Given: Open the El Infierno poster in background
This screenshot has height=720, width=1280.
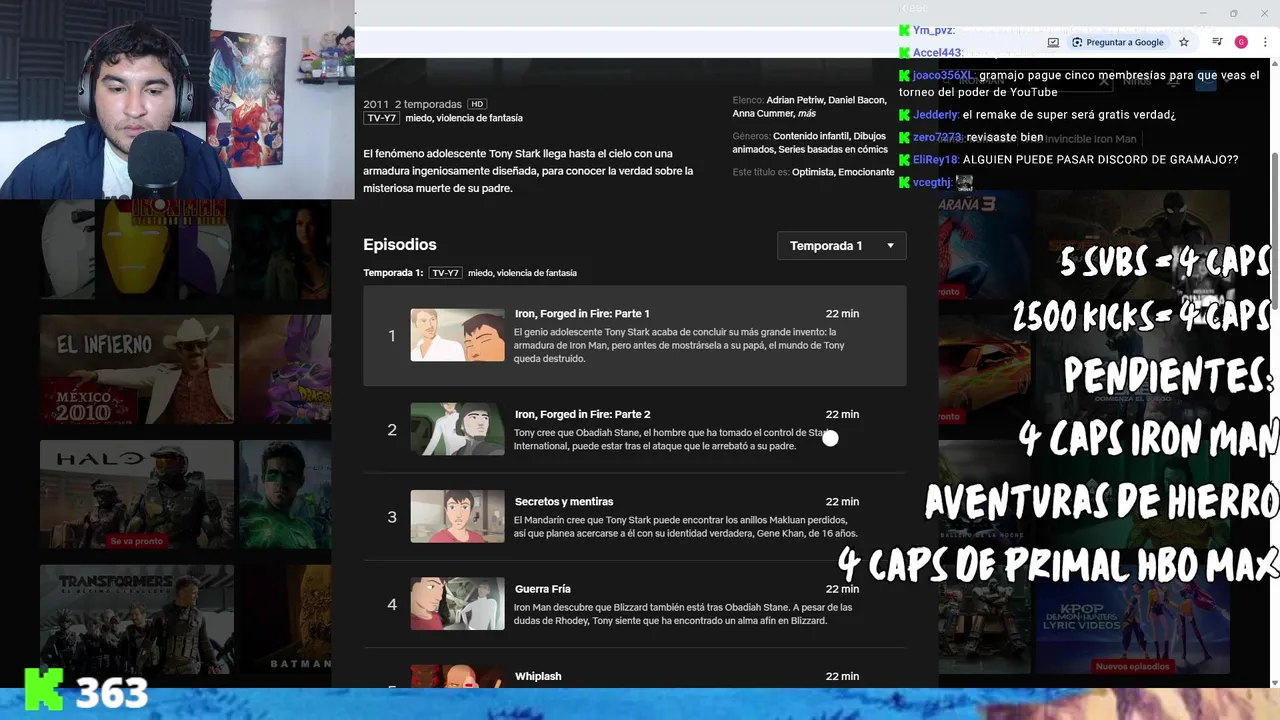Looking at the screenshot, I should [x=137, y=369].
